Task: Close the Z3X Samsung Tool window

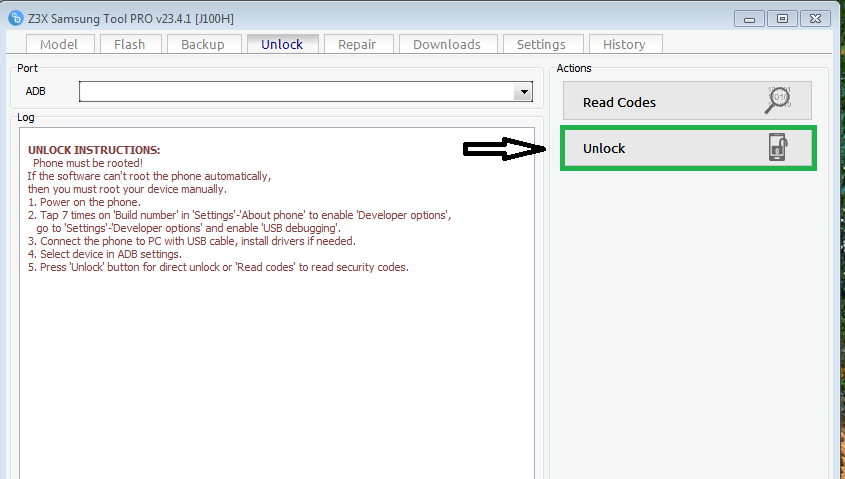Action: click(x=815, y=19)
